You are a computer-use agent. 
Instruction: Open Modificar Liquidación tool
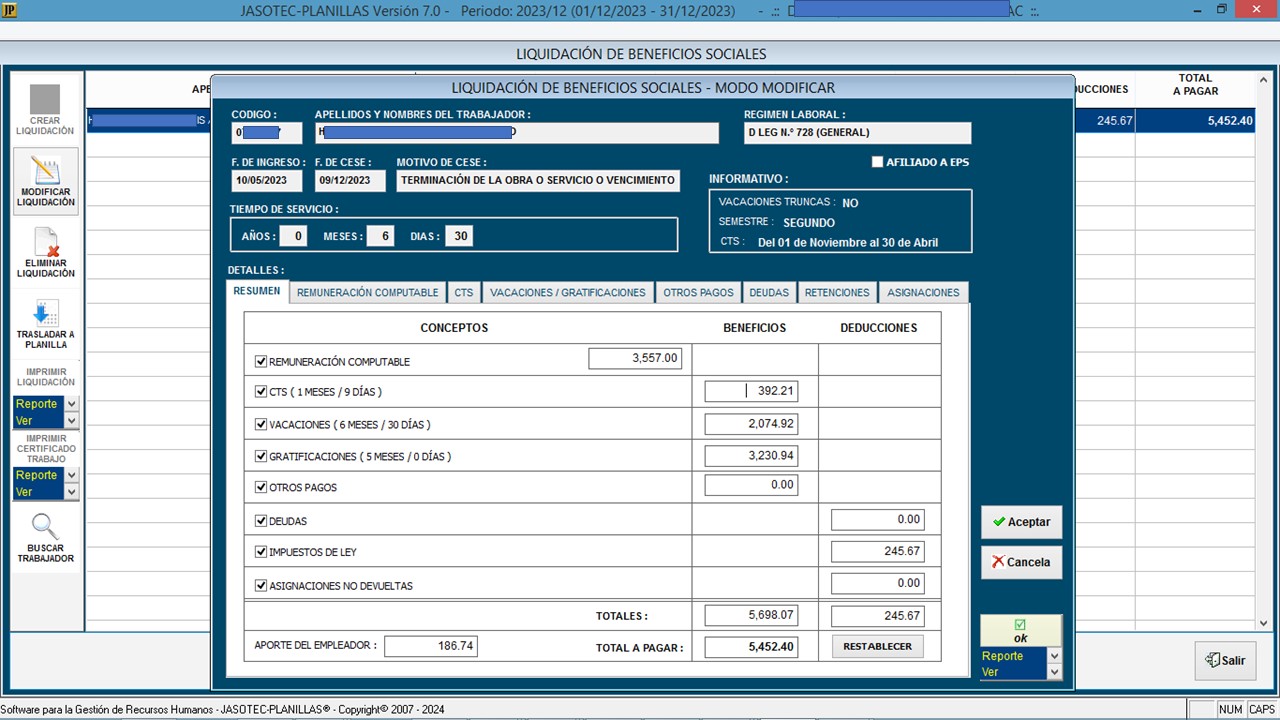pyautogui.click(x=45, y=181)
